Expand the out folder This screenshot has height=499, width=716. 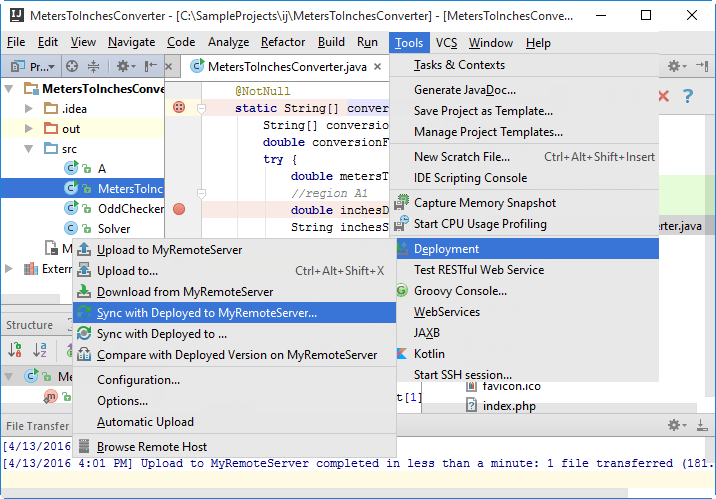(29, 129)
